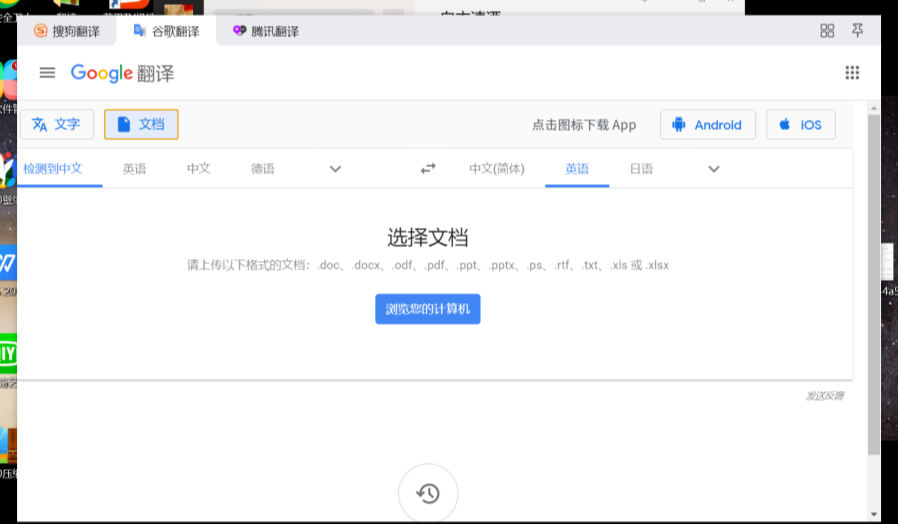Image resolution: width=898 pixels, height=524 pixels.
Task: Choose 英语 as source language
Action: (x=134, y=168)
